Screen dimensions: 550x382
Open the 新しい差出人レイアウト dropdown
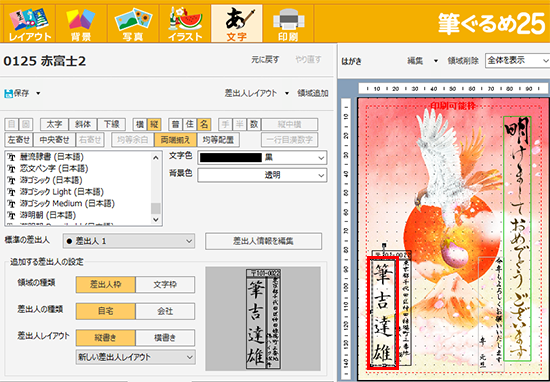coord(135,357)
